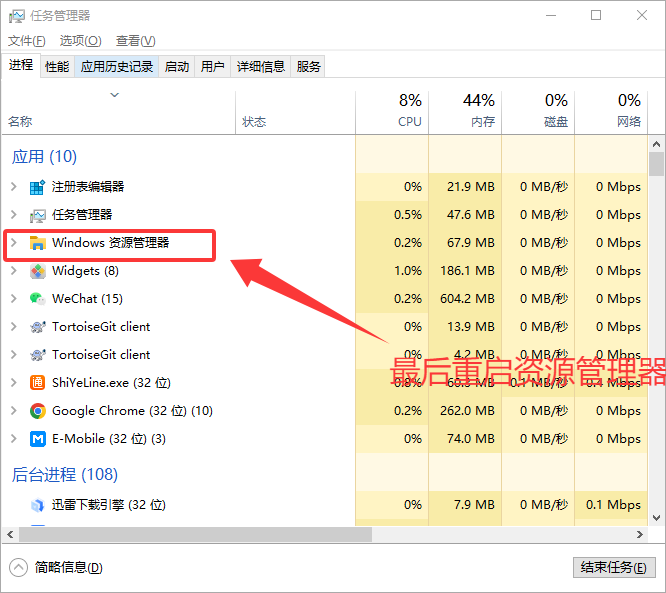Click the 604.2 MB memory value
The height and width of the screenshot is (593, 666).
tap(468, 299)
